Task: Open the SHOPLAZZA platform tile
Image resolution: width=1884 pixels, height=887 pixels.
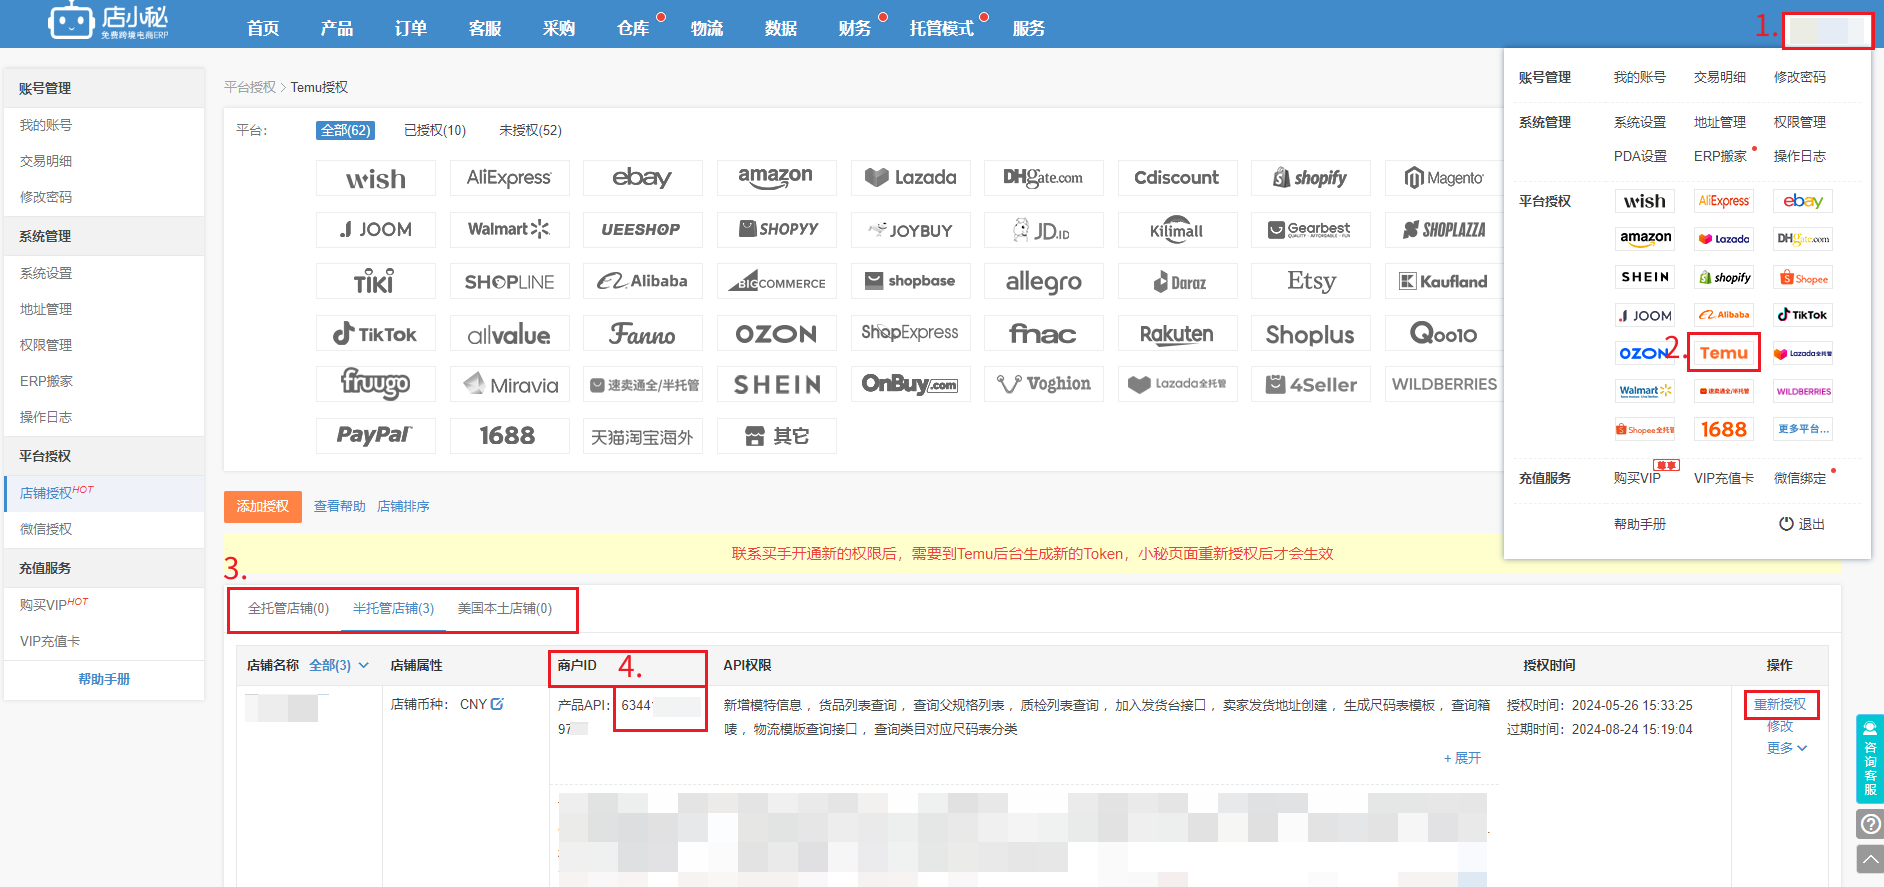Action: point(1444,230)
